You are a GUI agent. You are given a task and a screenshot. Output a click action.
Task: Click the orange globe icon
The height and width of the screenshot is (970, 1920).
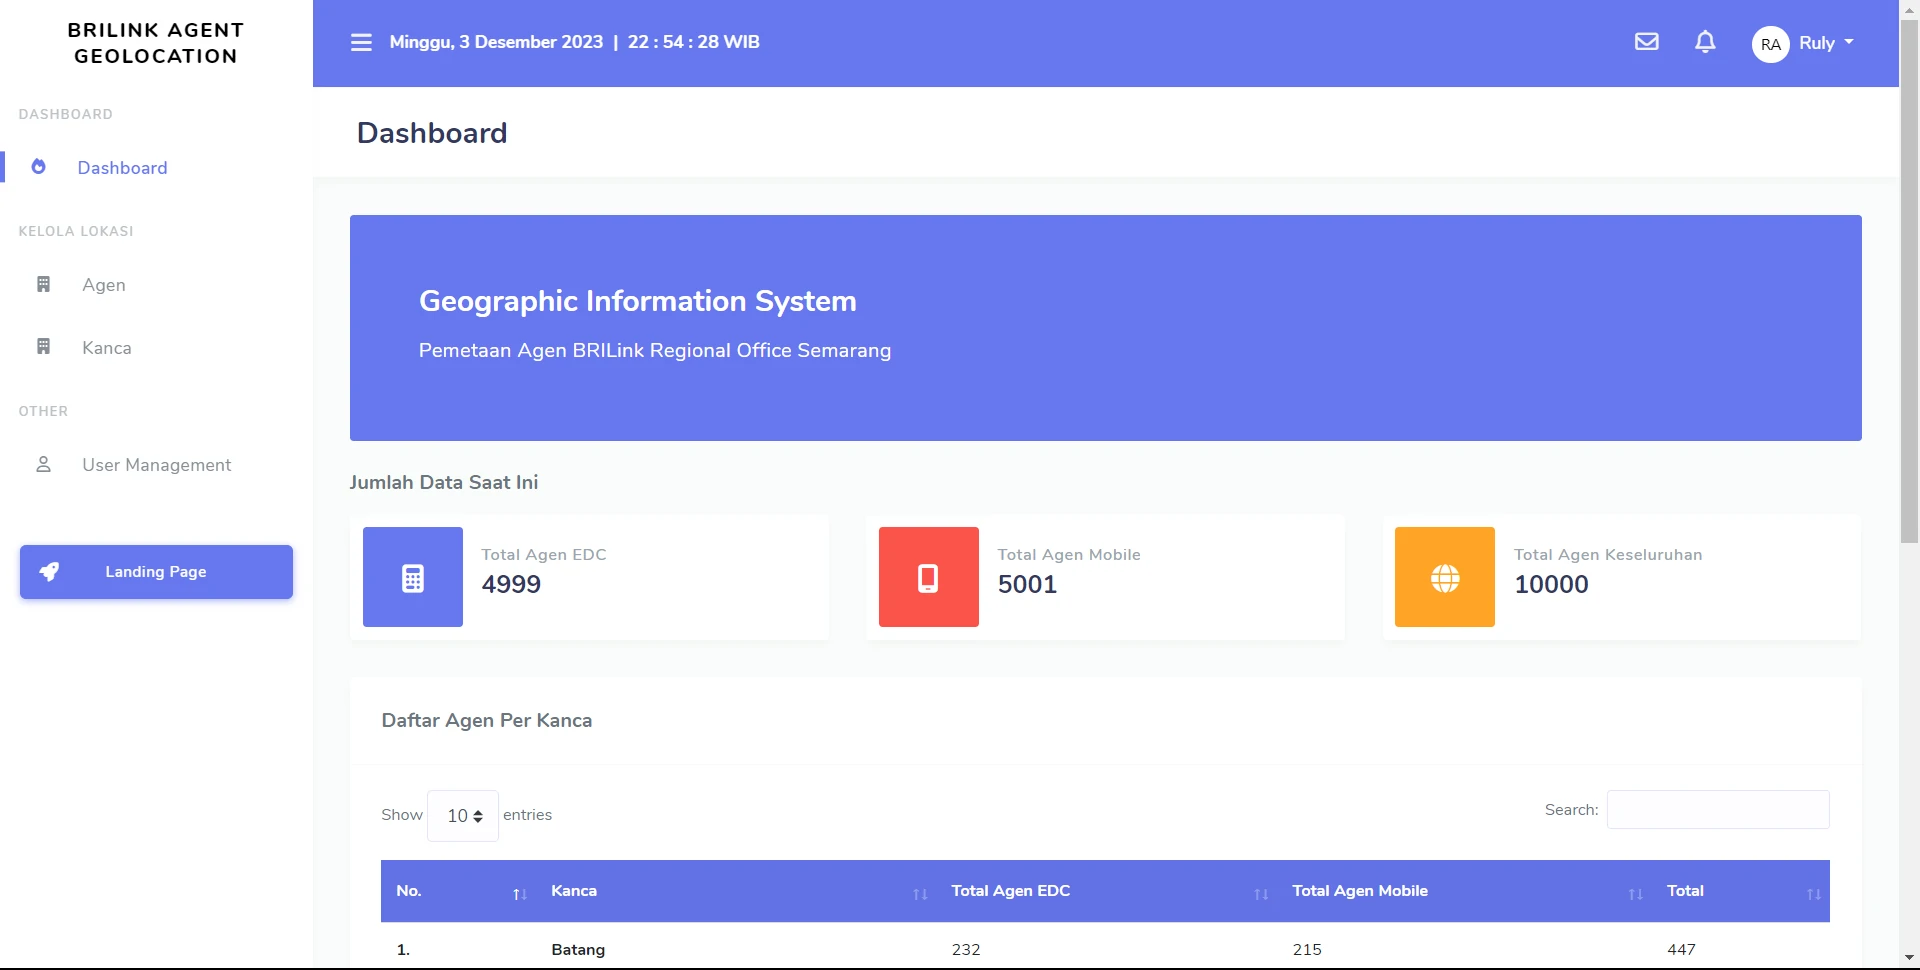point(1444,577)
